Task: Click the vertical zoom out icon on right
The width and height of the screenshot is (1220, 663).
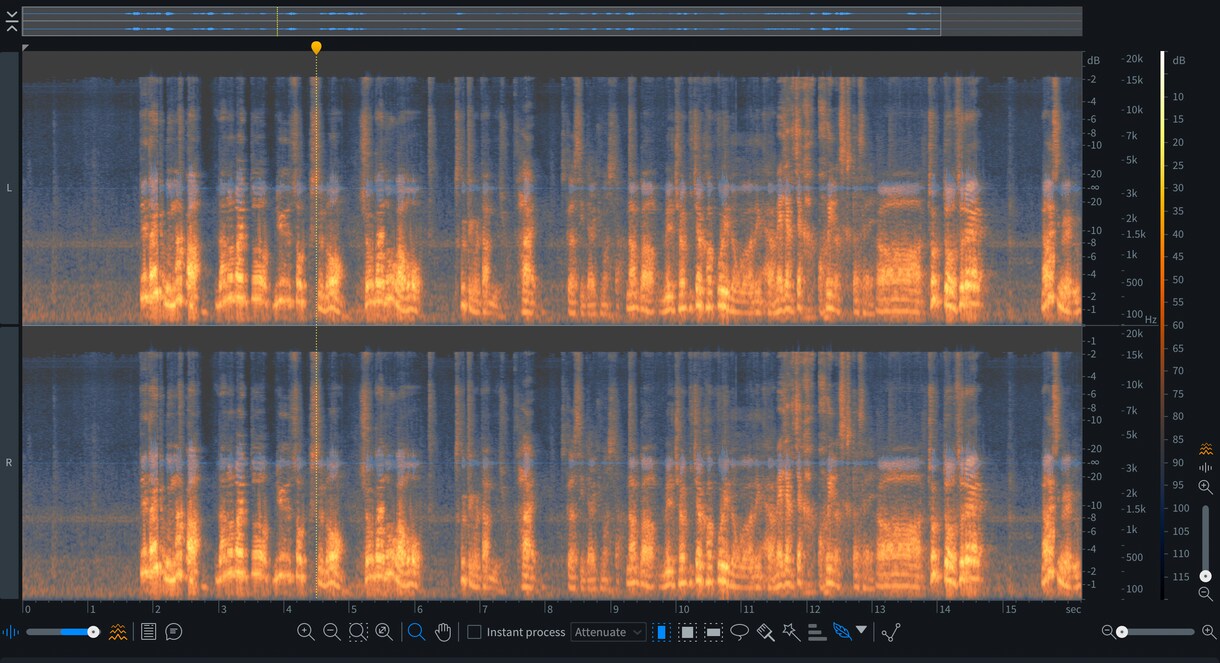Action: click(x=1206, y=594)
